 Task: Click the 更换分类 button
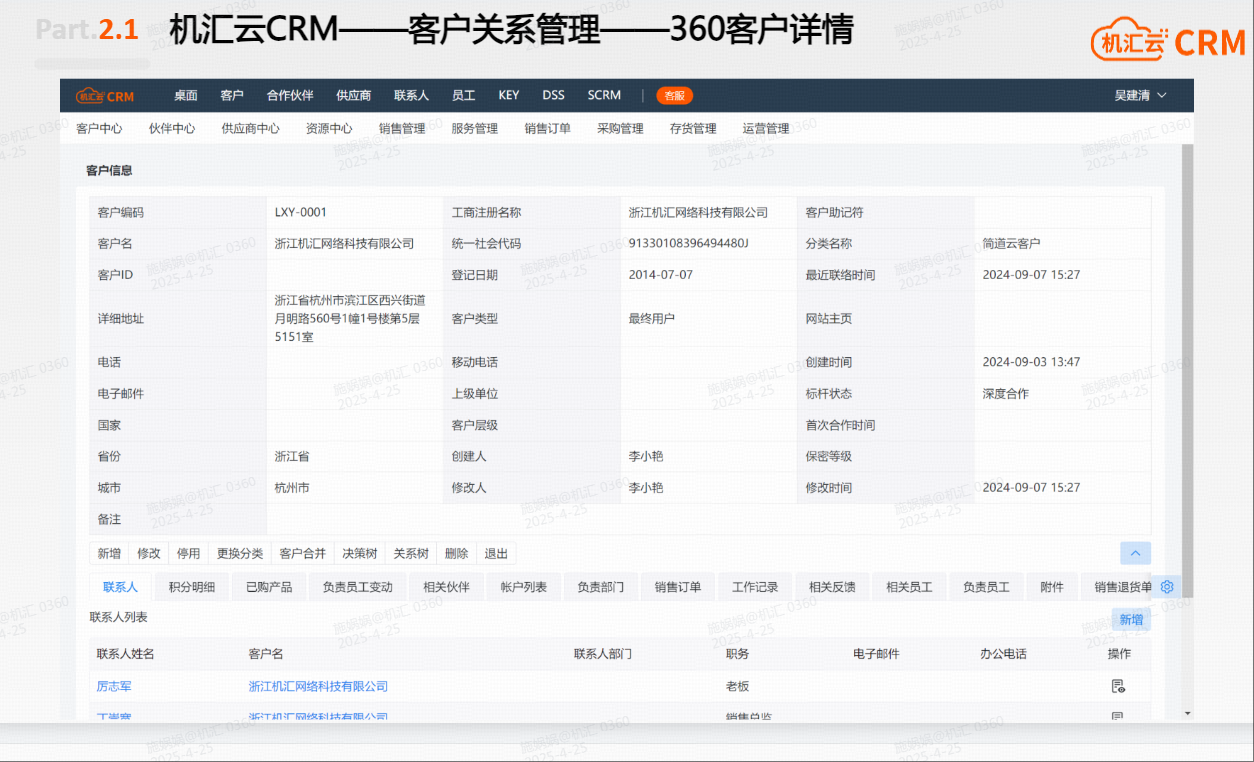(x=240, y=554)
